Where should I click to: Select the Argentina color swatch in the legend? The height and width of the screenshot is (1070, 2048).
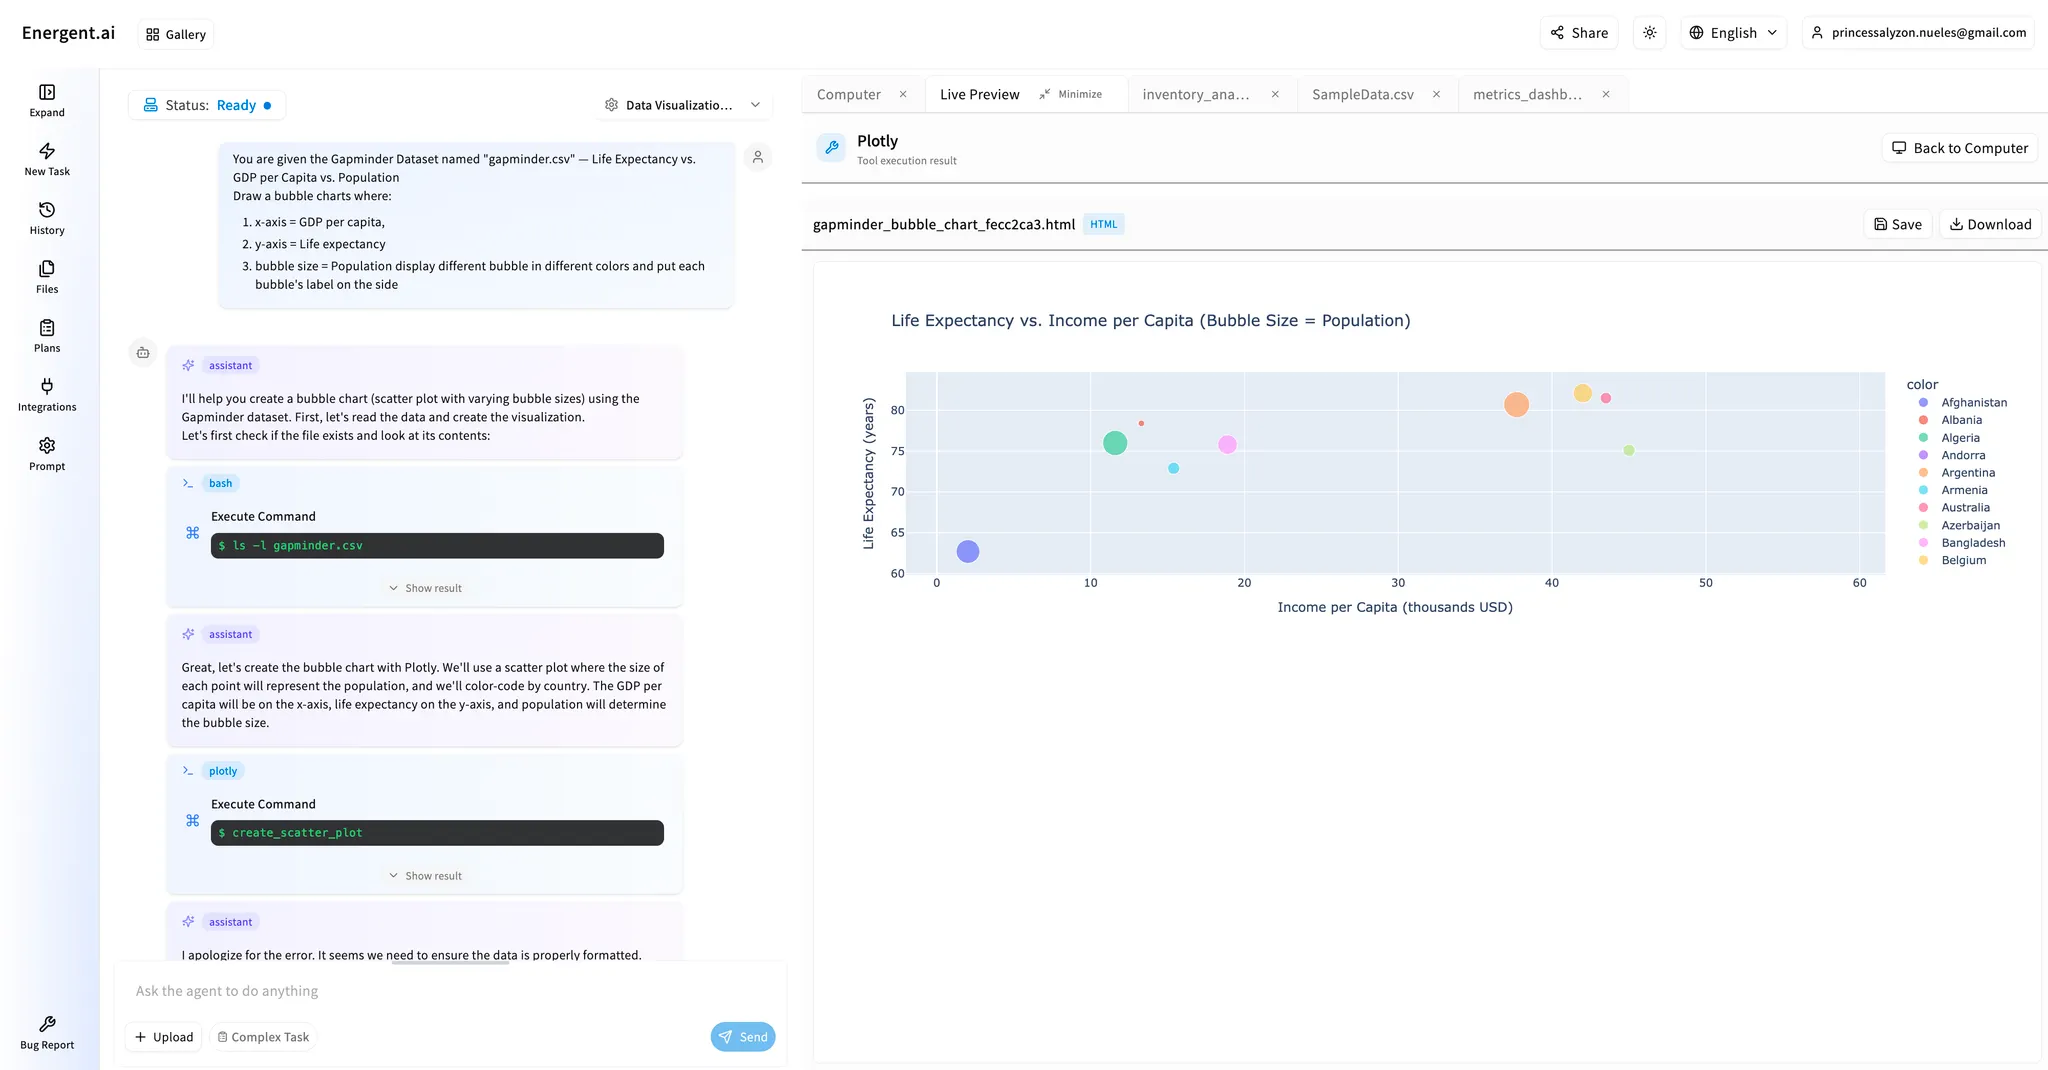click(x=1922, y=472)
